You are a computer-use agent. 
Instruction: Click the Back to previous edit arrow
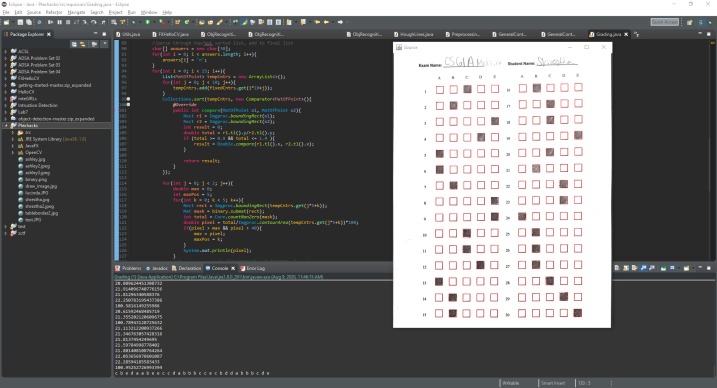coord(317,22)
